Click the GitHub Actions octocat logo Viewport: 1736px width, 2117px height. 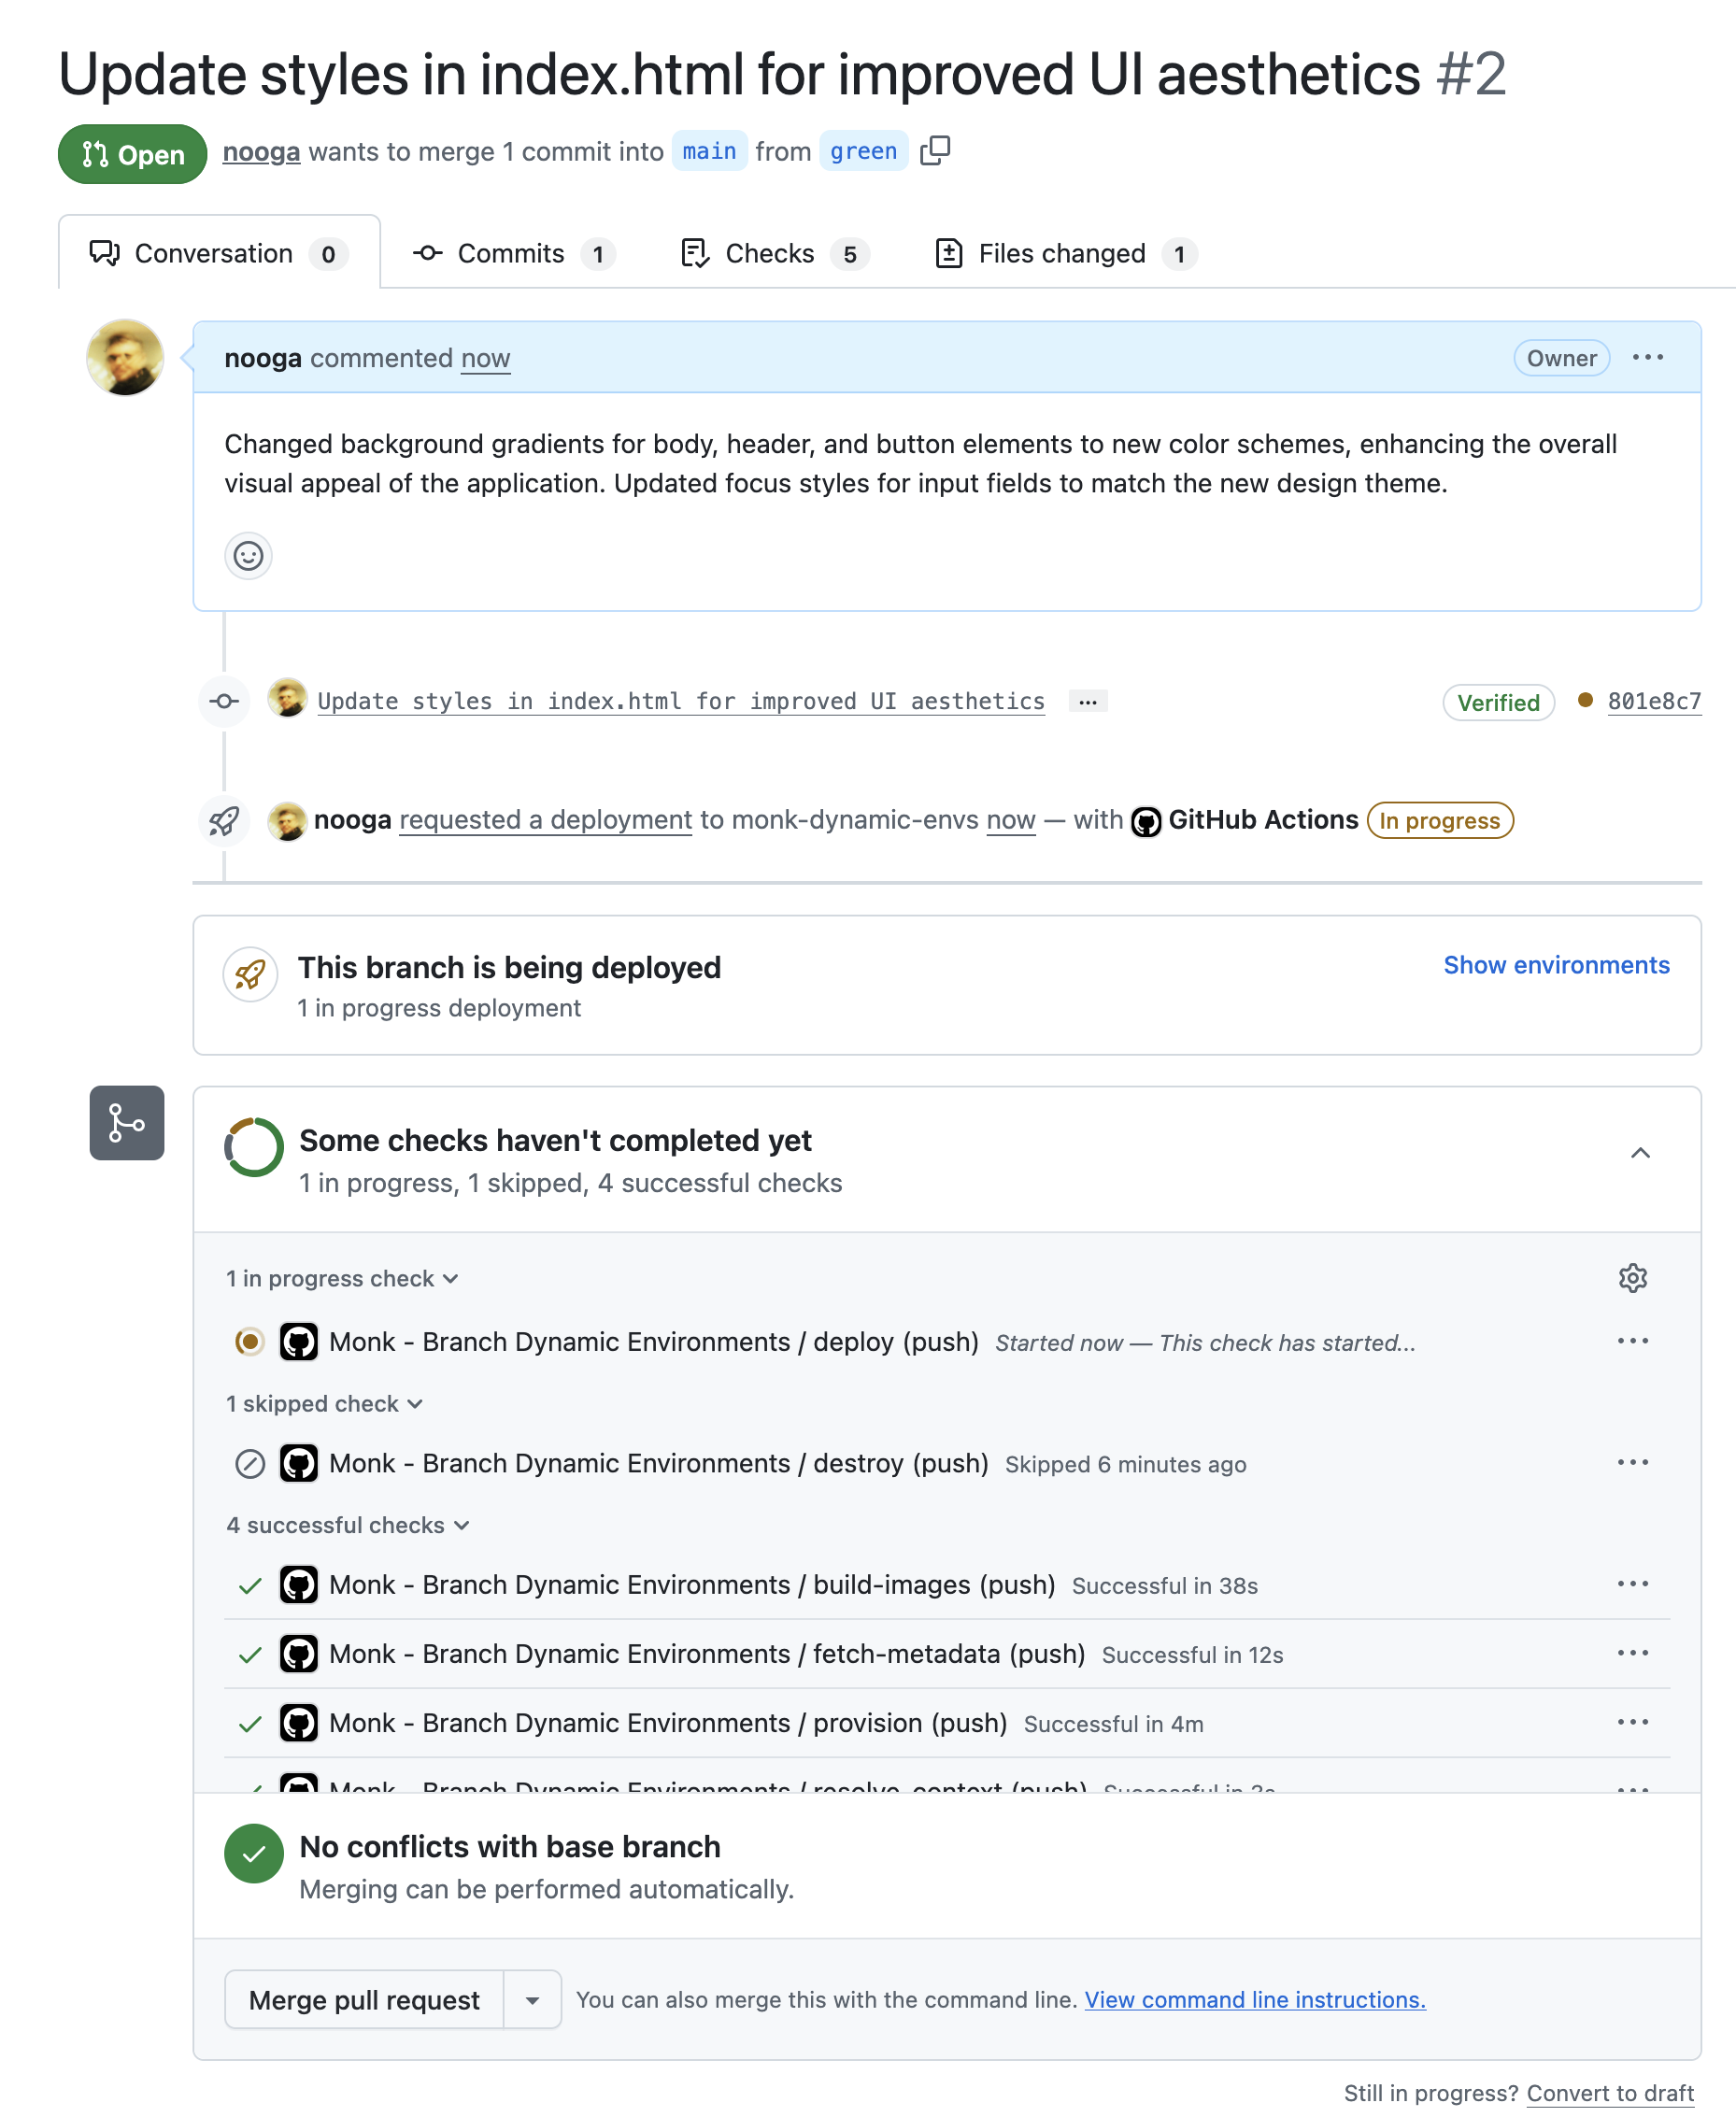pyautogui.click(x=1146, y=820)
